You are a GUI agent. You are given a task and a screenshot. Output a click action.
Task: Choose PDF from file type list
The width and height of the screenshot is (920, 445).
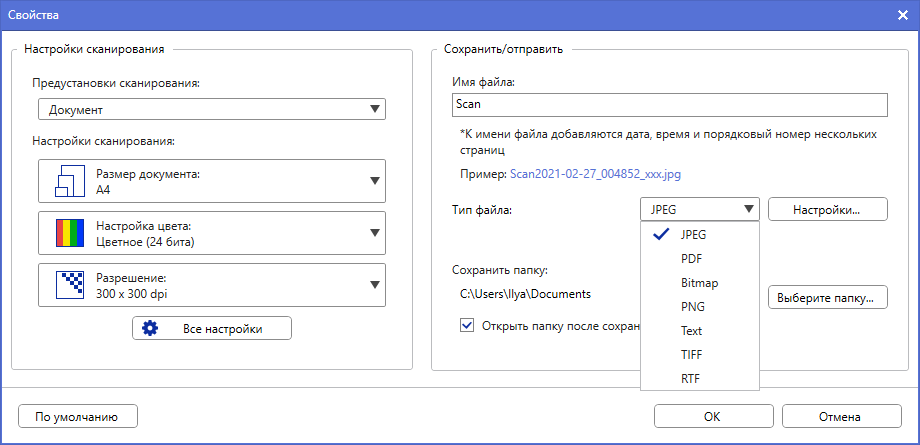(691, 259)
